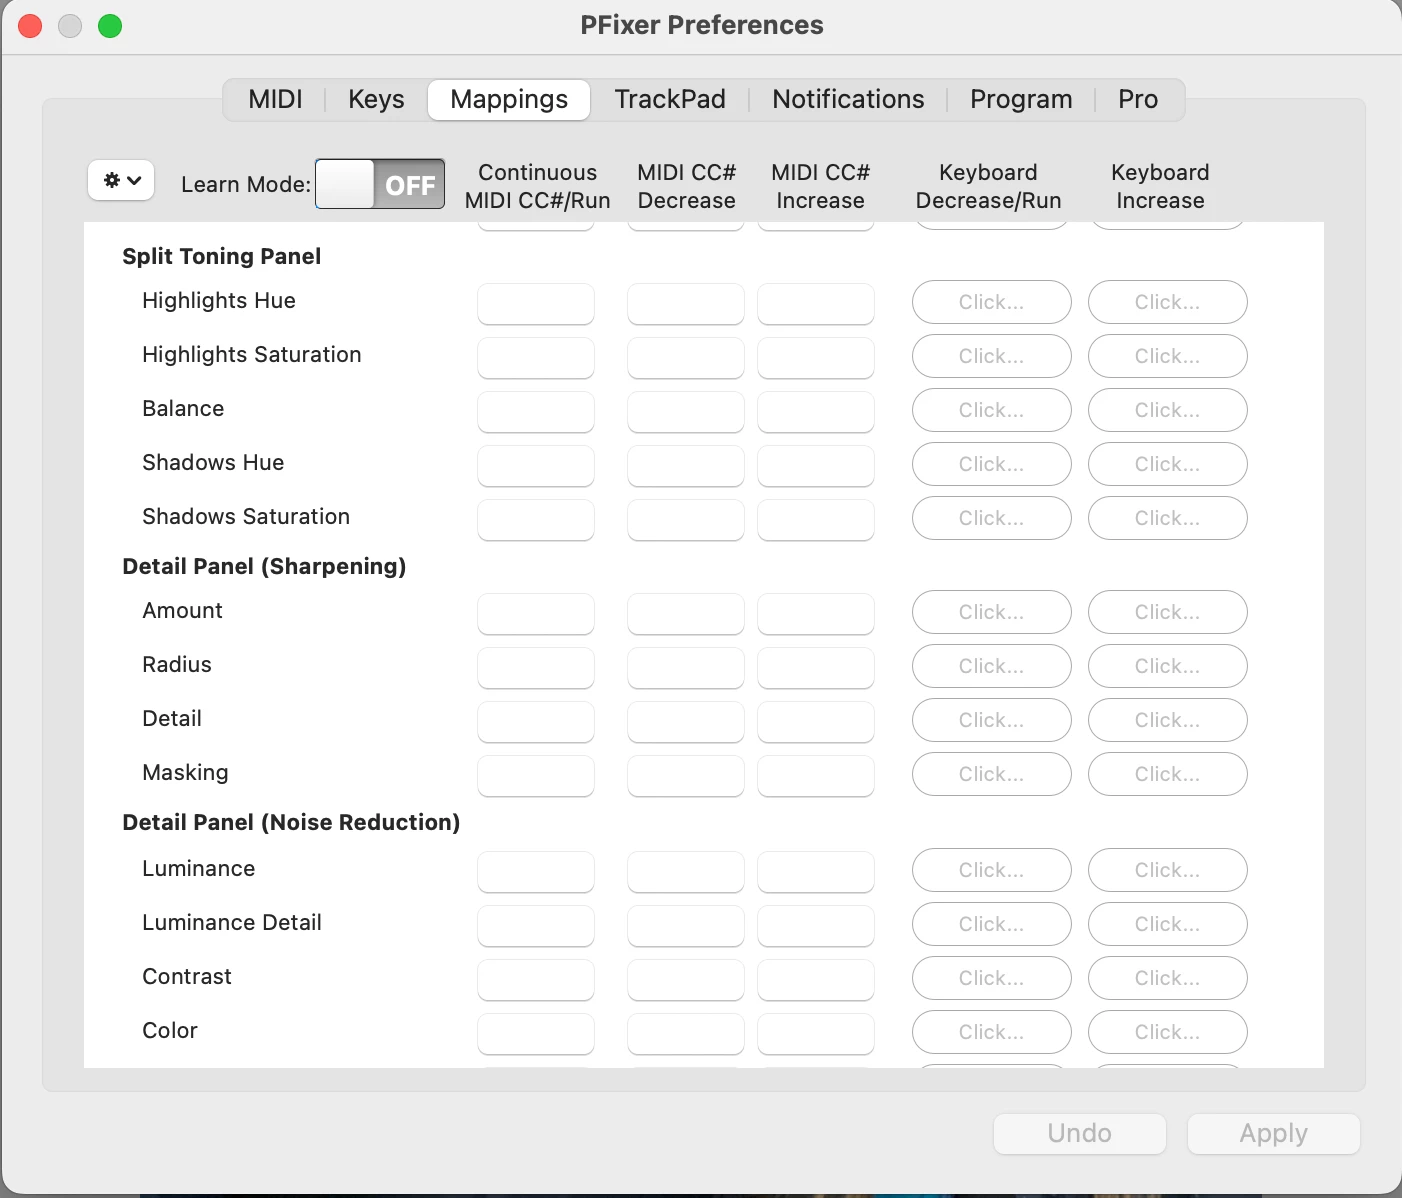Toggle the Learn Mode switch
1402x1198 pixels.
click(380, 184)
